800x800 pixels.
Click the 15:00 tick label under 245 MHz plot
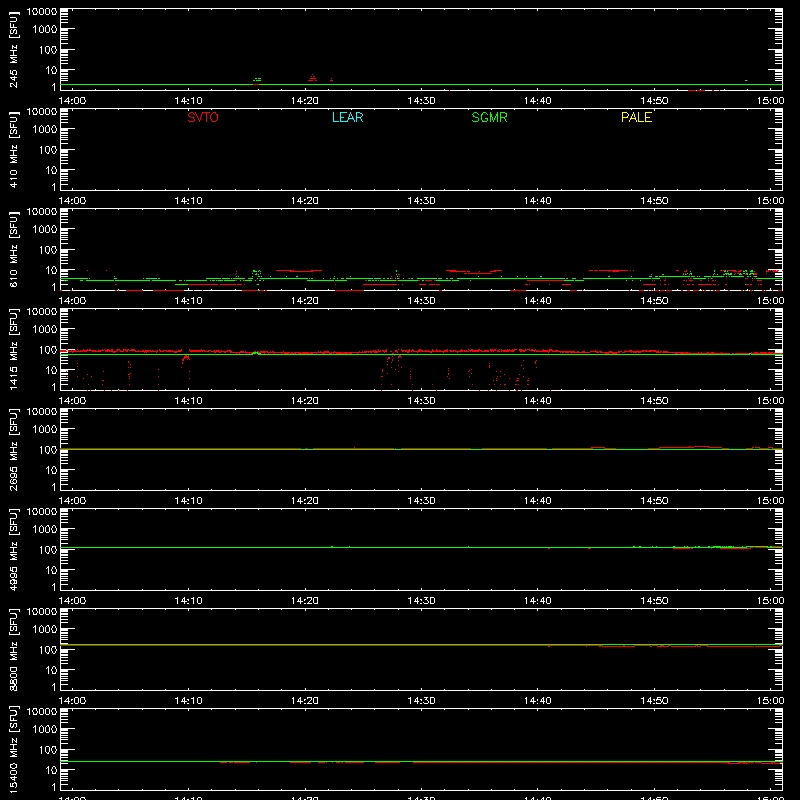(x=770, y=101)
